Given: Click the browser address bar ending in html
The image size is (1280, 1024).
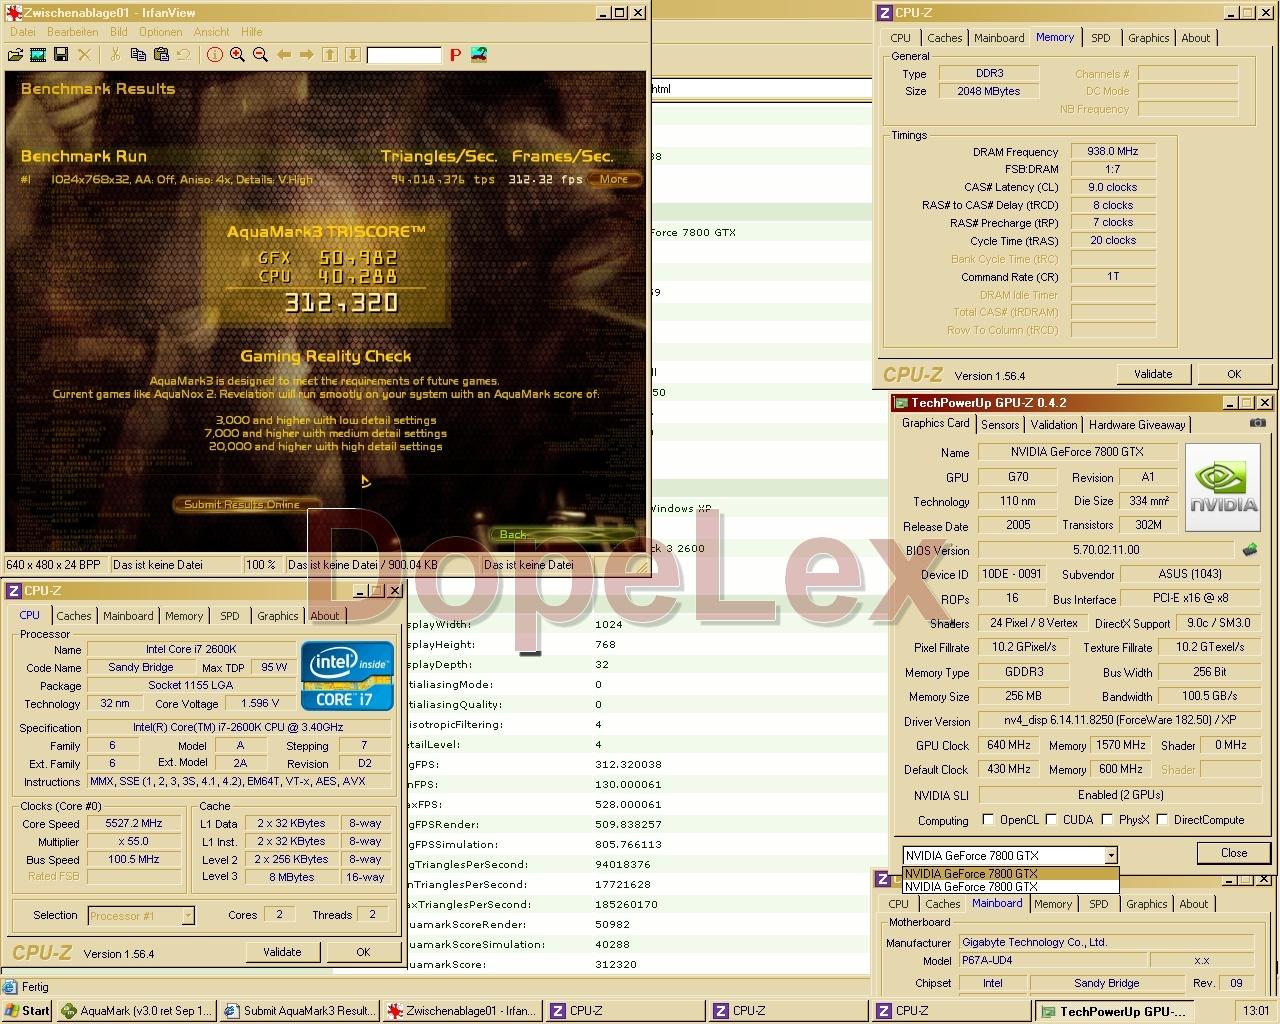Looking at the screenshot, I should click(x=760, y=89).
